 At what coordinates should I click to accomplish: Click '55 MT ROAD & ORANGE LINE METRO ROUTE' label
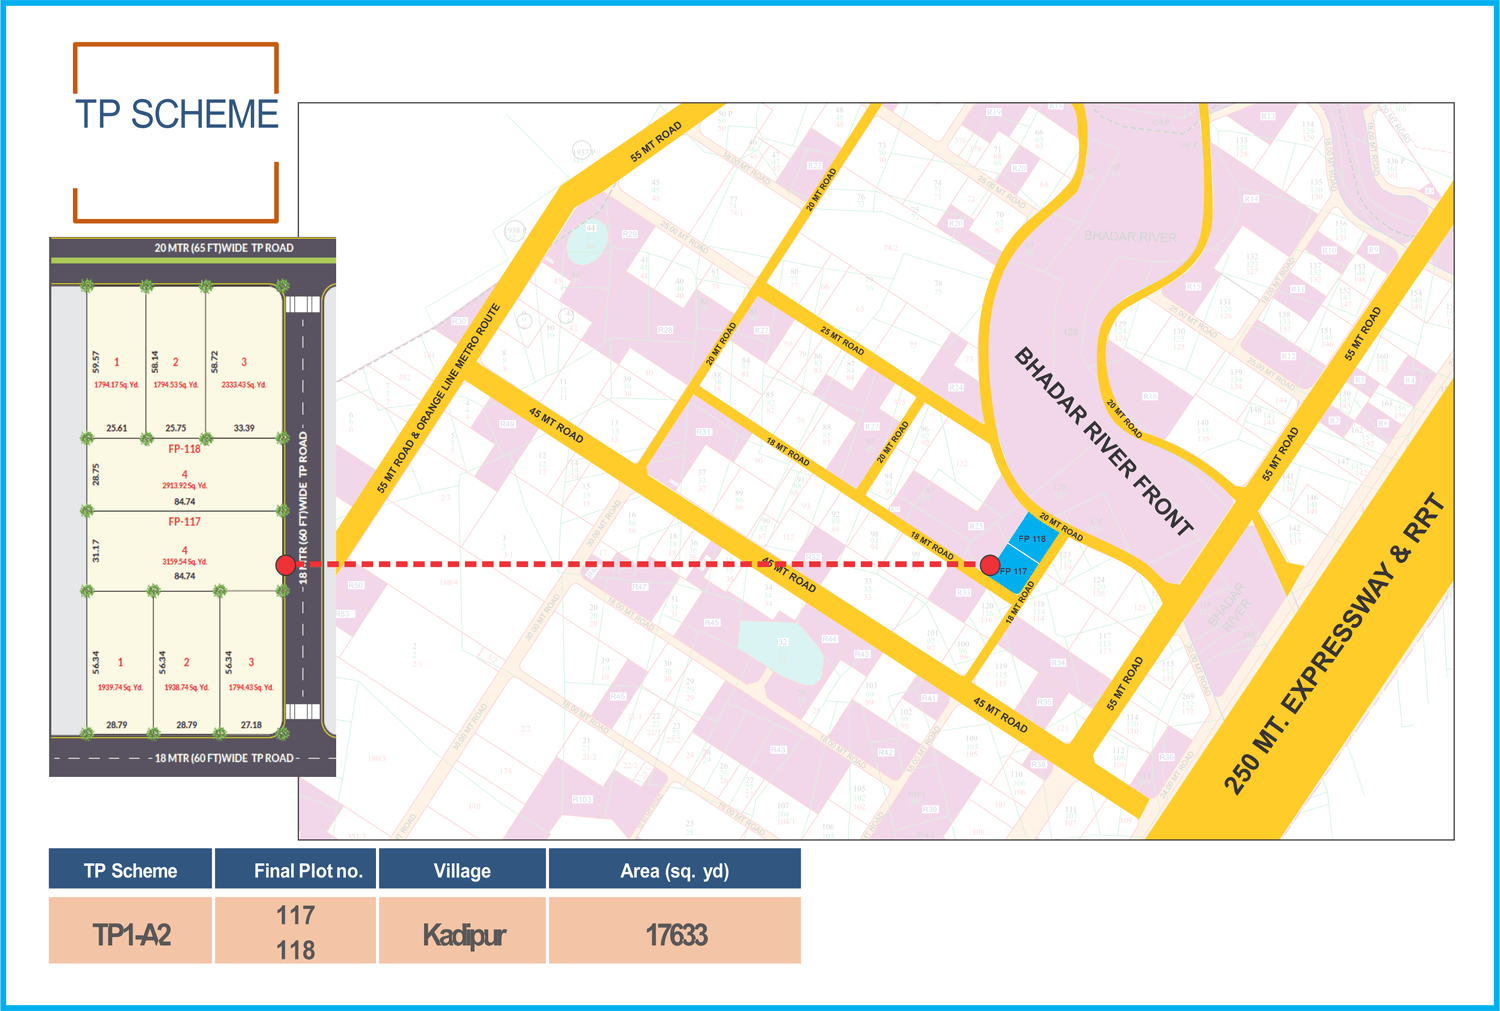point(438,398)
